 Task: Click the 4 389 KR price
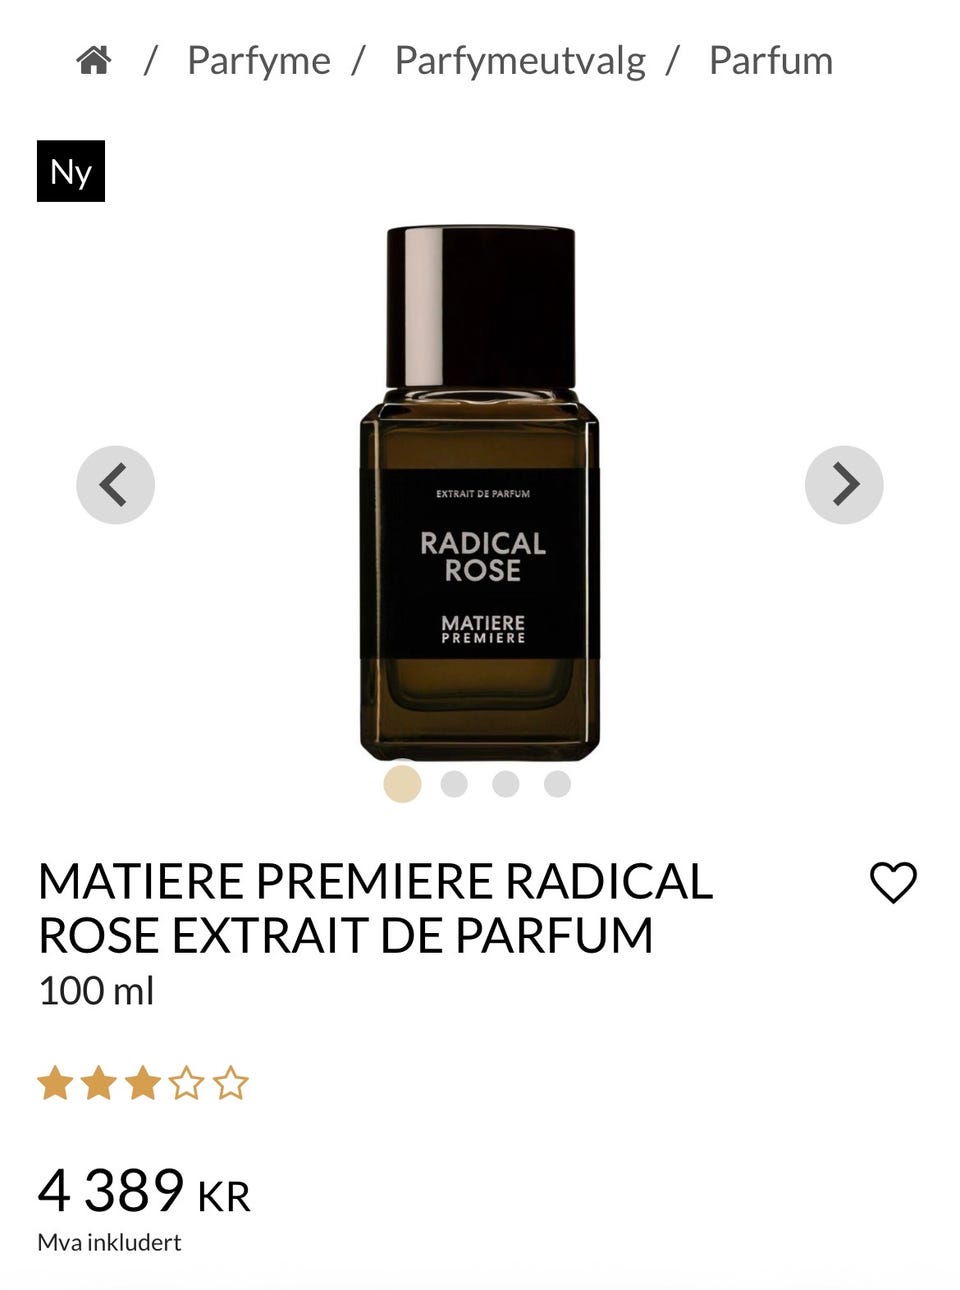[x=144, y=1191]
